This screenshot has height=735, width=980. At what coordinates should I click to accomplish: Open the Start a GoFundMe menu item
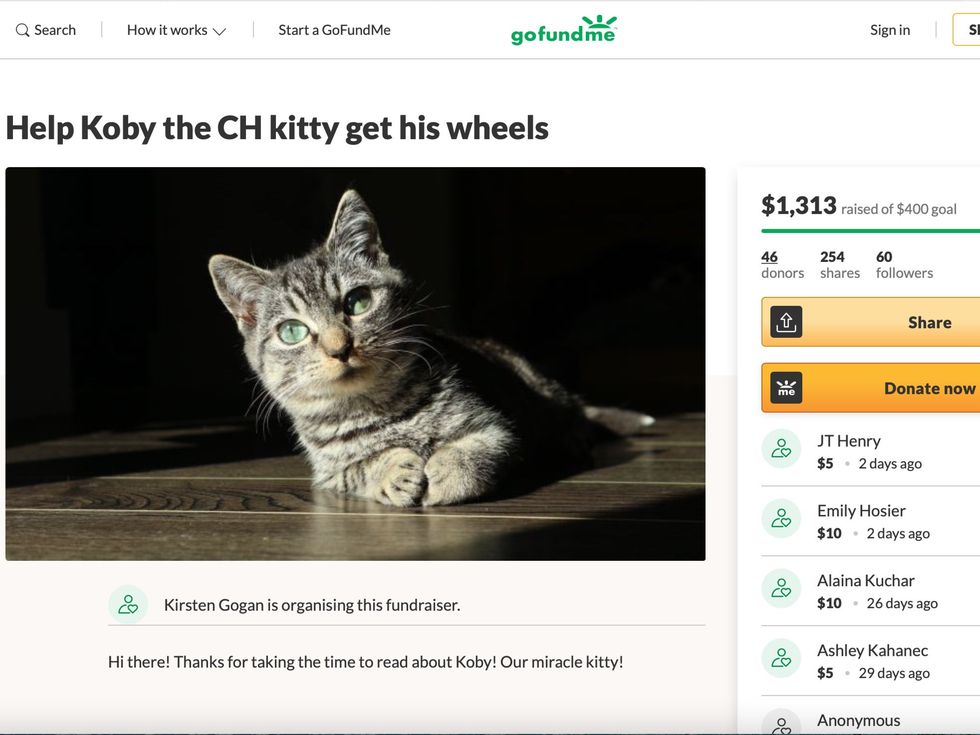334,30
